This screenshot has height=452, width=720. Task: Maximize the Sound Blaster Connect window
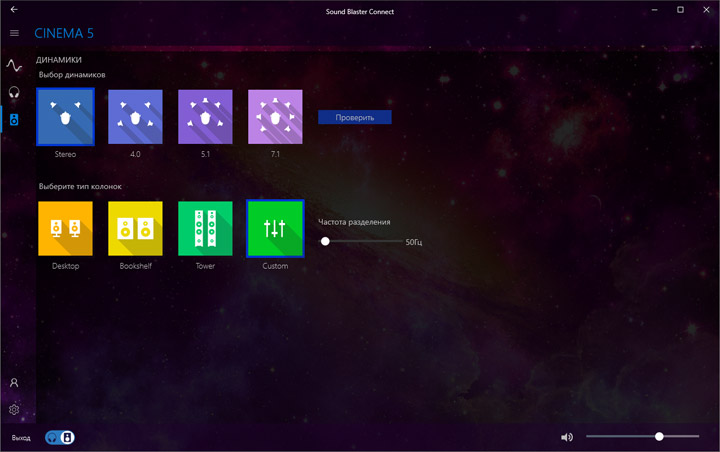tap(680, 9)
